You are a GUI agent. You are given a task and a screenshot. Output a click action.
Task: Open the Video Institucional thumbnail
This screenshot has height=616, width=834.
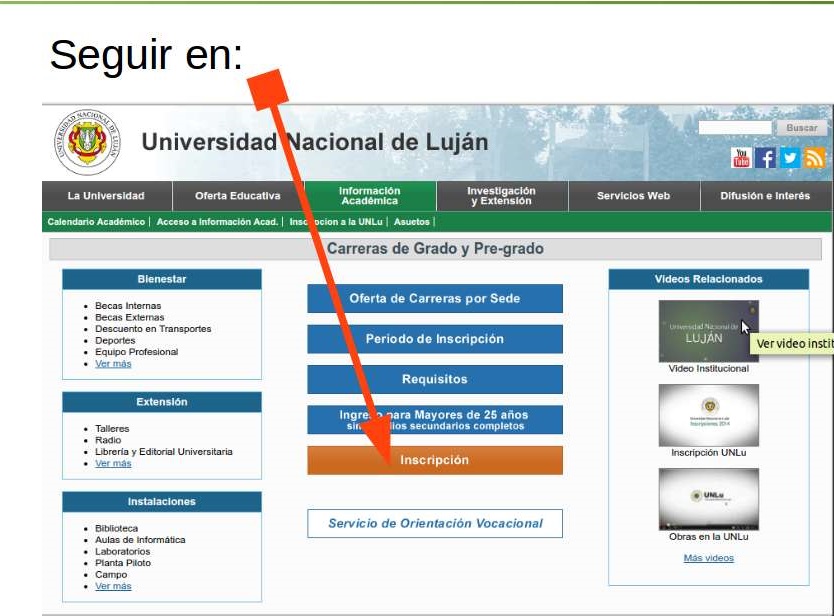click(x=708, y=331)
